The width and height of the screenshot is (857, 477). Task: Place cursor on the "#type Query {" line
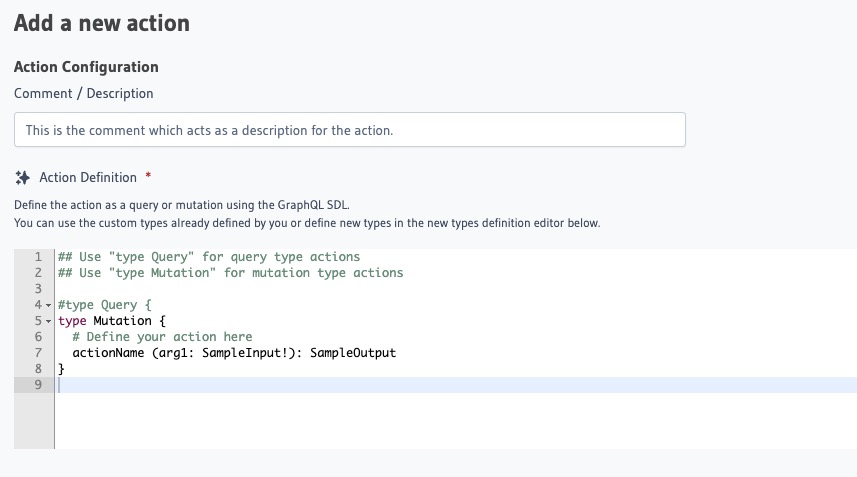tap(104, 305)
